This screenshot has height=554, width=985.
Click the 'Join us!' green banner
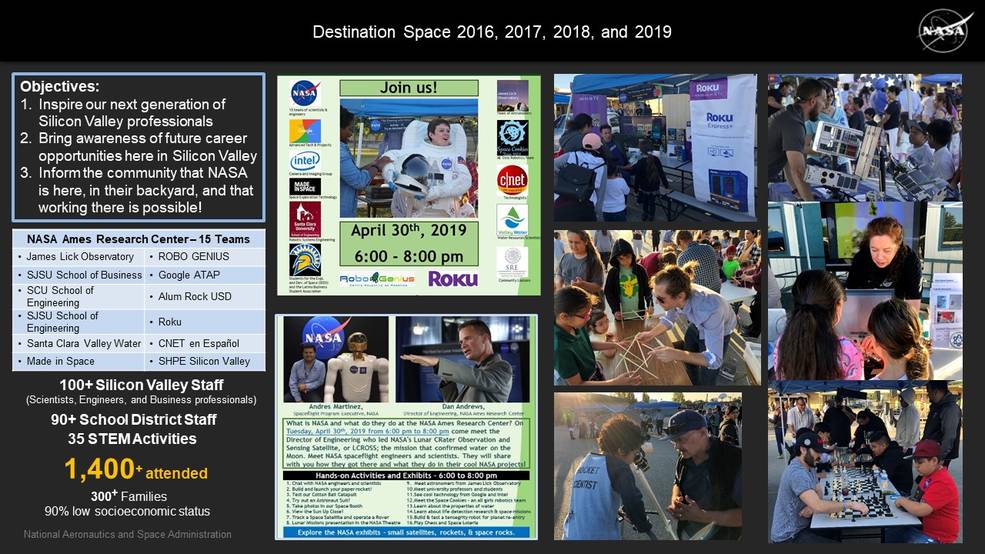pos(409,87)
